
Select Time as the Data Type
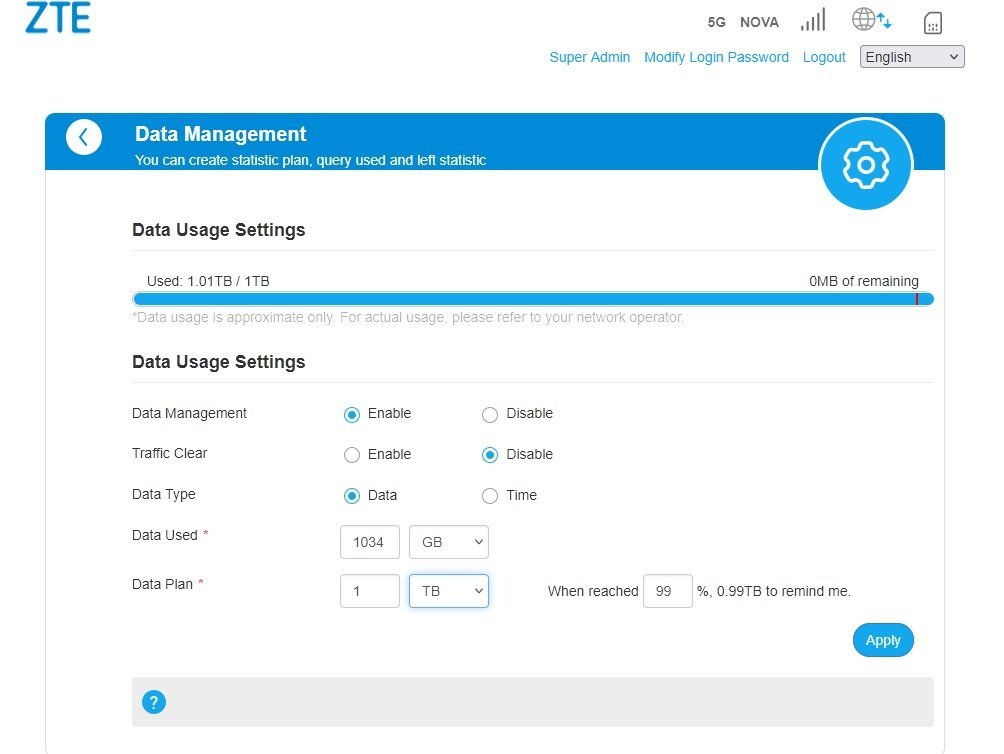point(490,496)
